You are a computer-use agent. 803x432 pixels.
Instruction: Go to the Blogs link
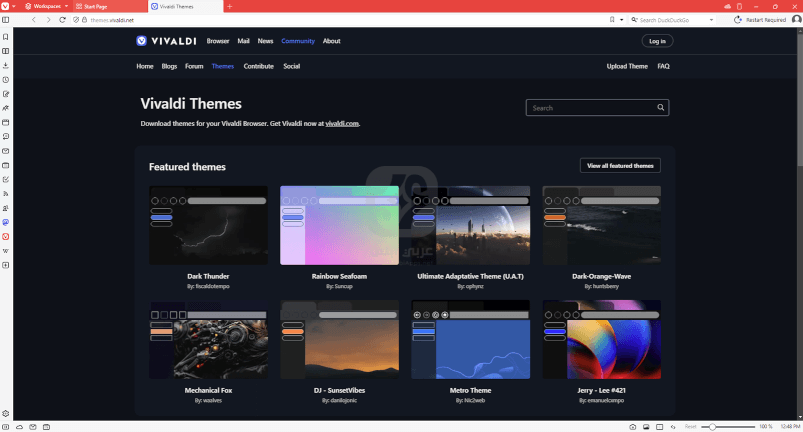(169, 66)
